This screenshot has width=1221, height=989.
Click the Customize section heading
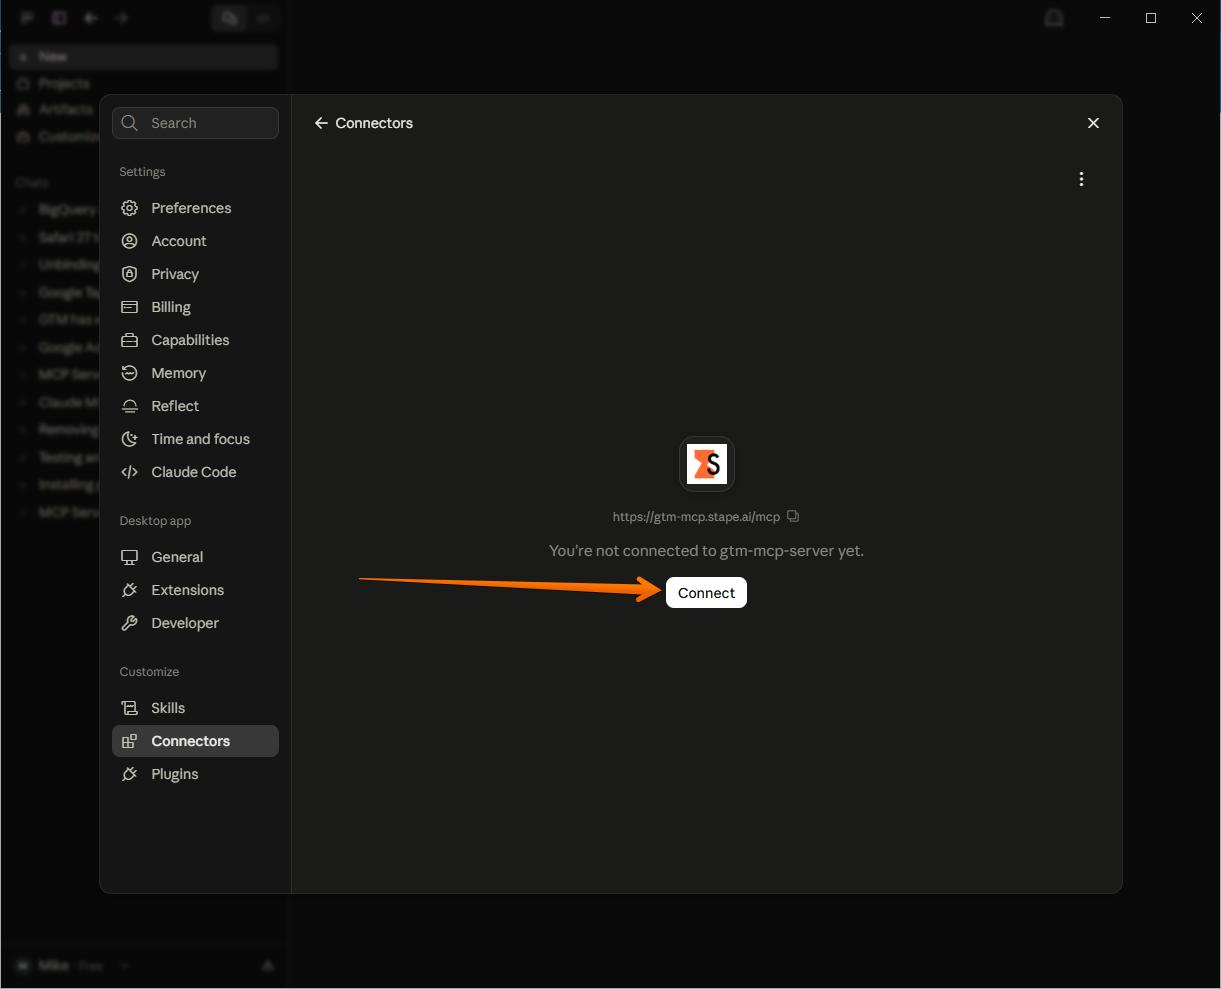[149, 672]
